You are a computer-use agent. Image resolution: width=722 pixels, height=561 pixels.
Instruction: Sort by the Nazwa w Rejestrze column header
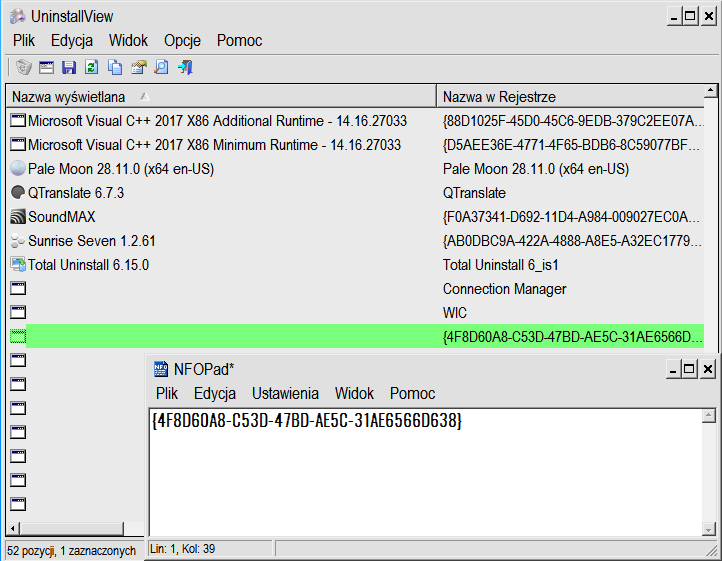coord(570,97)
